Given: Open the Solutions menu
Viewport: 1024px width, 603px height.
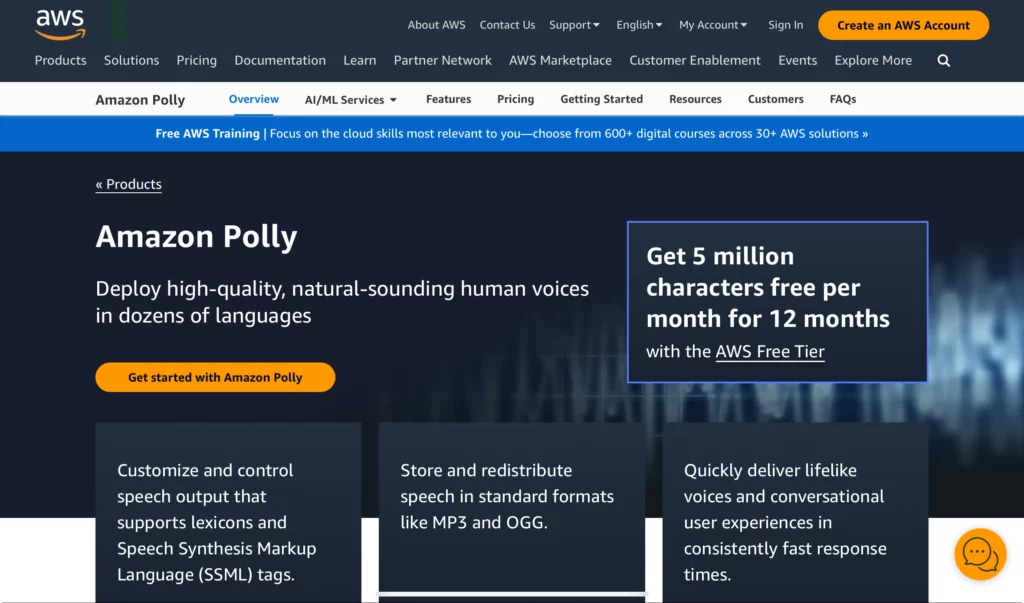Looking at the screenshot, I should coord(131,60).
